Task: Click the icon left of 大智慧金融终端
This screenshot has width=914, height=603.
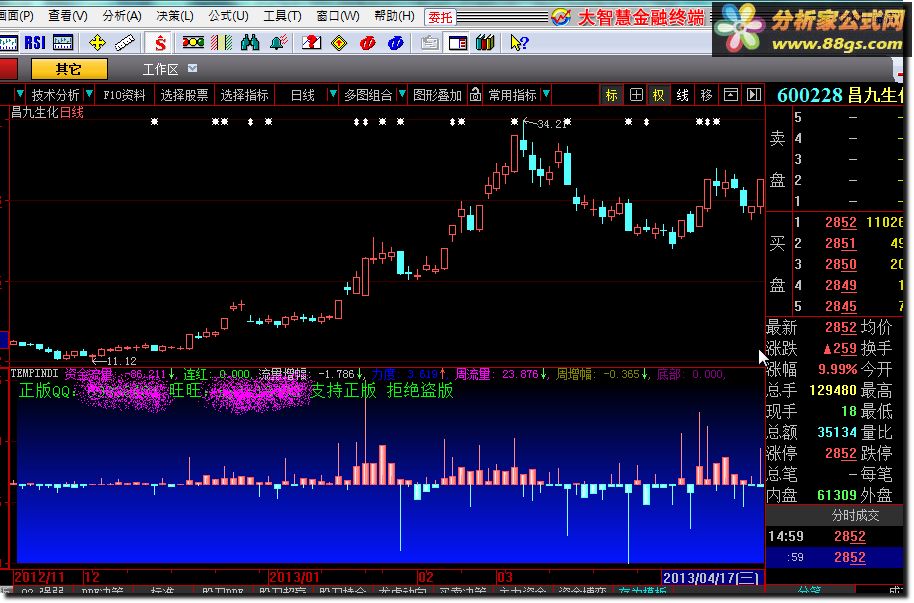Action: click(x=561, y=17)
